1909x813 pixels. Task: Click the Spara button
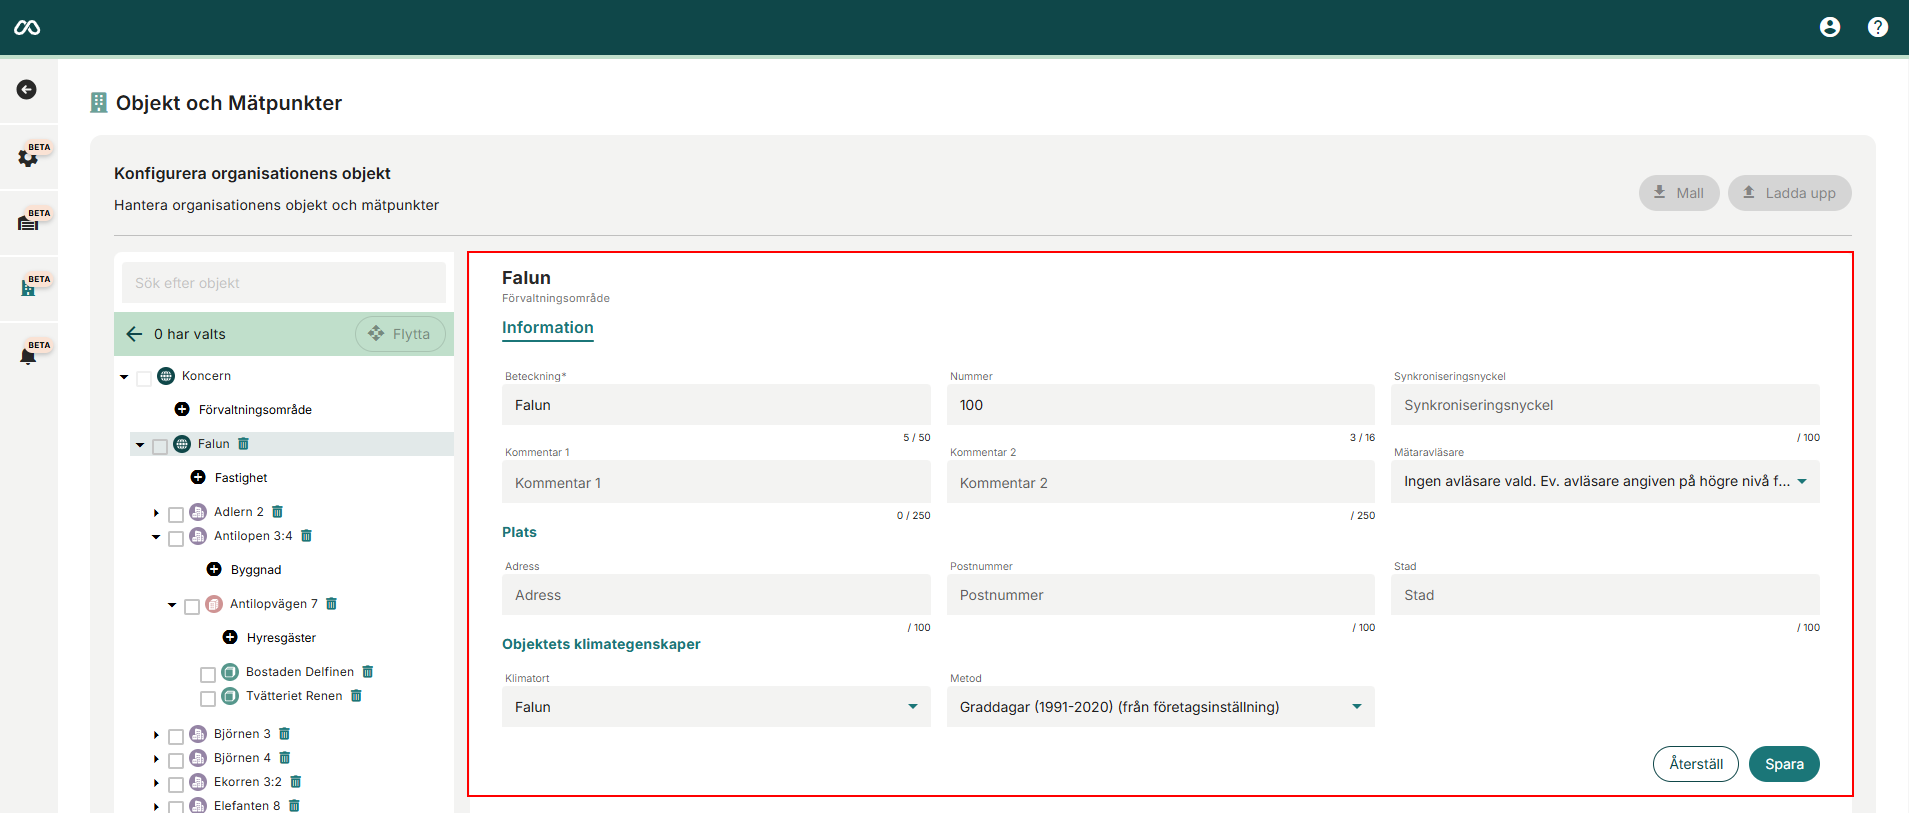click(1783, 764)
